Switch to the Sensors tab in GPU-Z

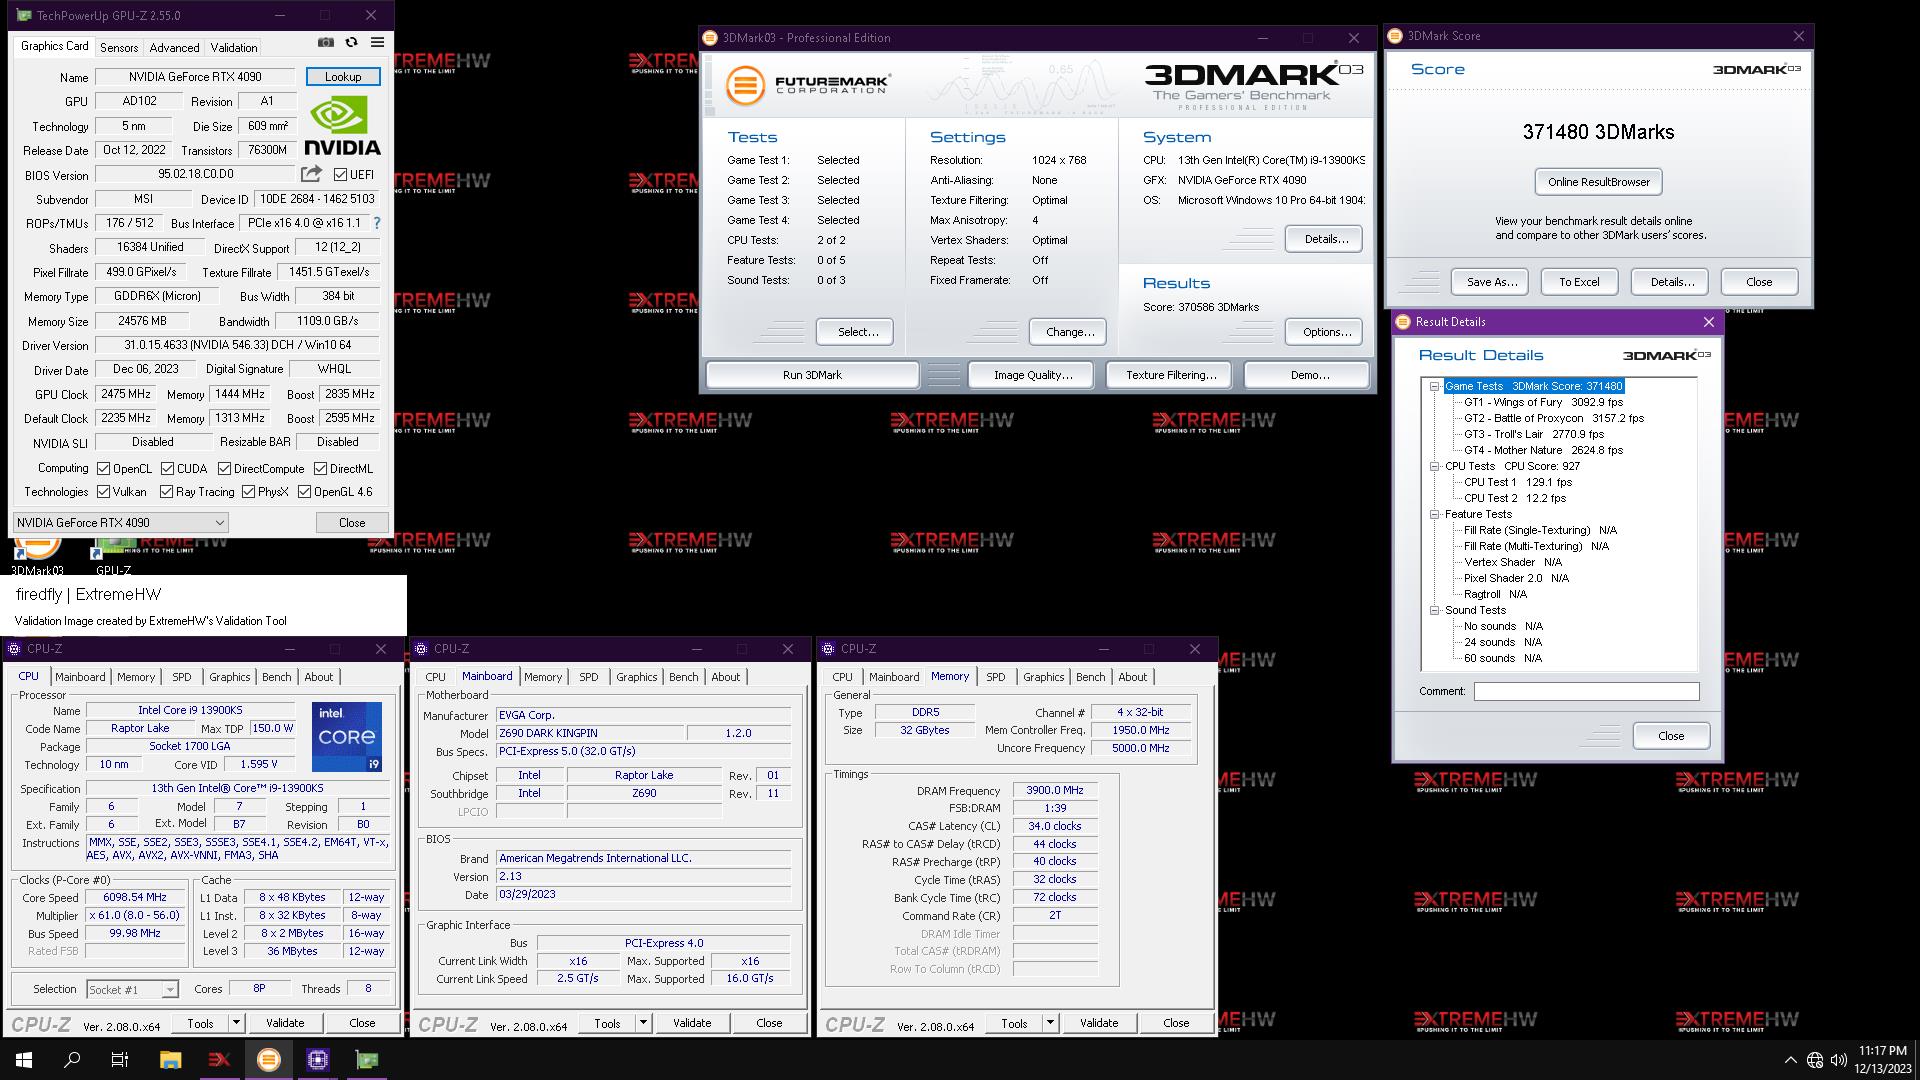coord(119,47)
